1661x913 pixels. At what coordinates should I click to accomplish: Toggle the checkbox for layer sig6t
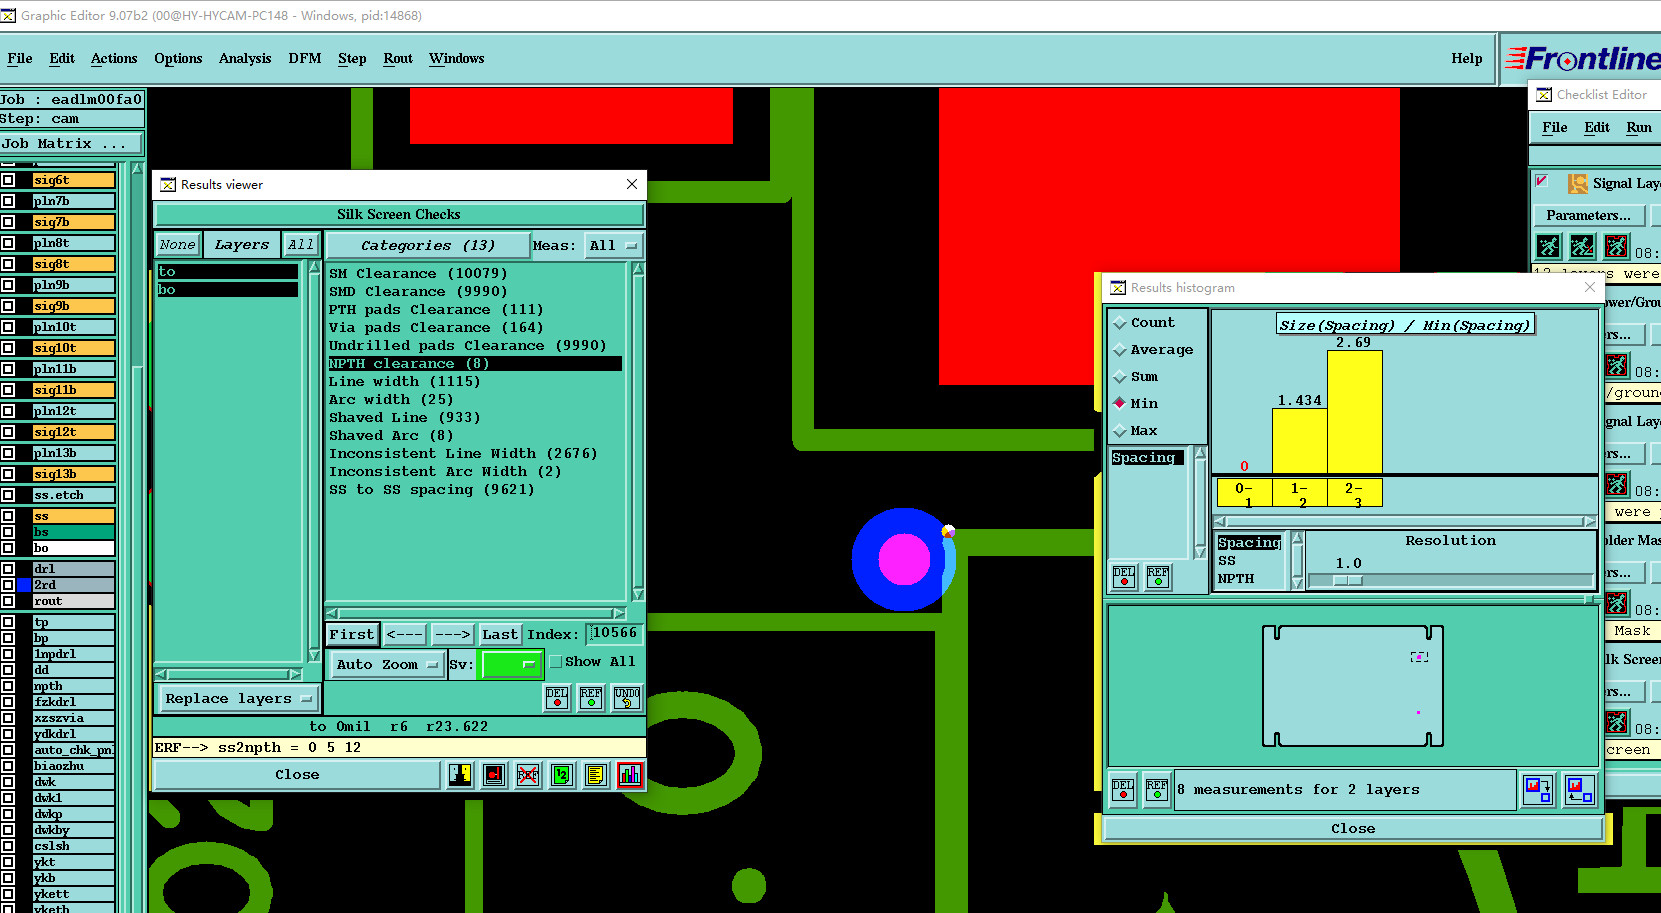[x=8, y=180]
